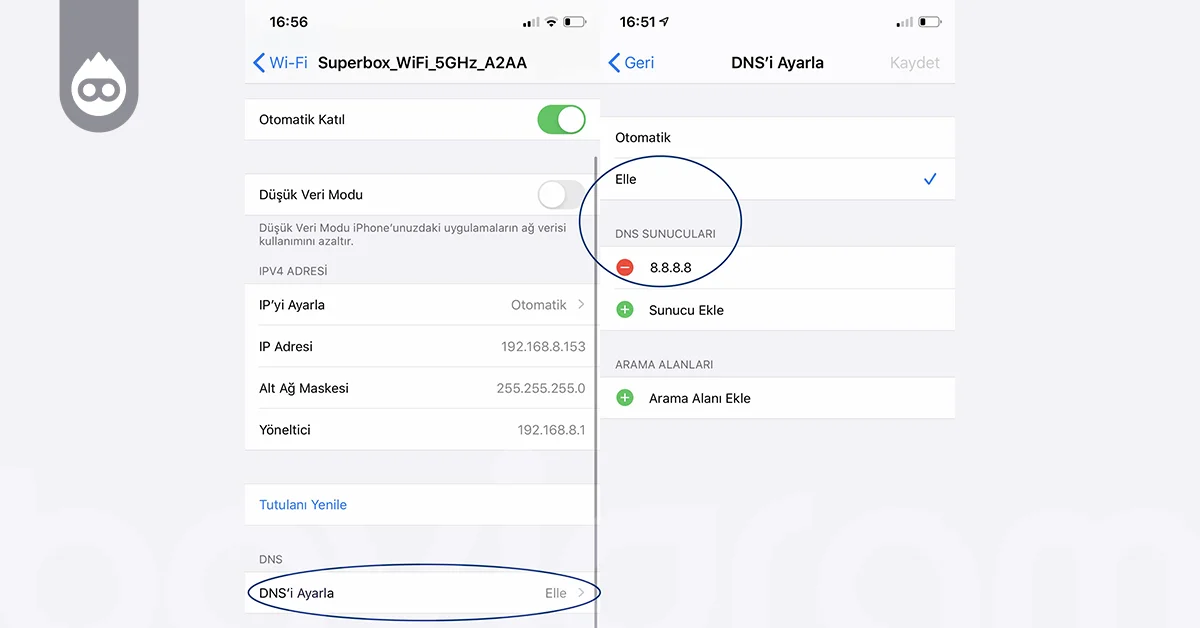The image size is (1200, 628).
Task: Tap the back chevron next to Geri
Action: (x=615, y=62)
